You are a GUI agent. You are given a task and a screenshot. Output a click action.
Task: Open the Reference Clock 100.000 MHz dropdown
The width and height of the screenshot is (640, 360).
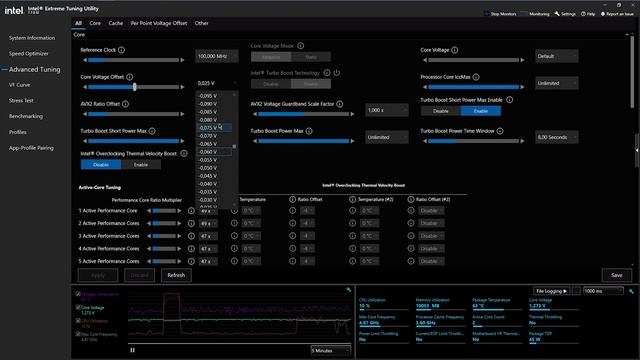click(217, 56)
